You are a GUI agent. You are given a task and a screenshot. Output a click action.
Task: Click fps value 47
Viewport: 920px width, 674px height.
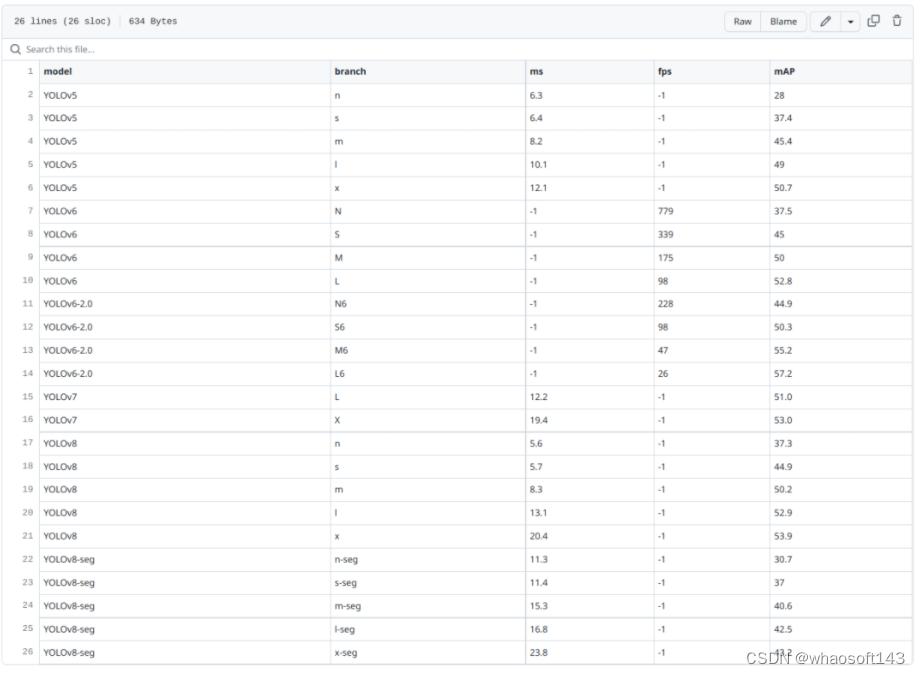pos(662,351)
